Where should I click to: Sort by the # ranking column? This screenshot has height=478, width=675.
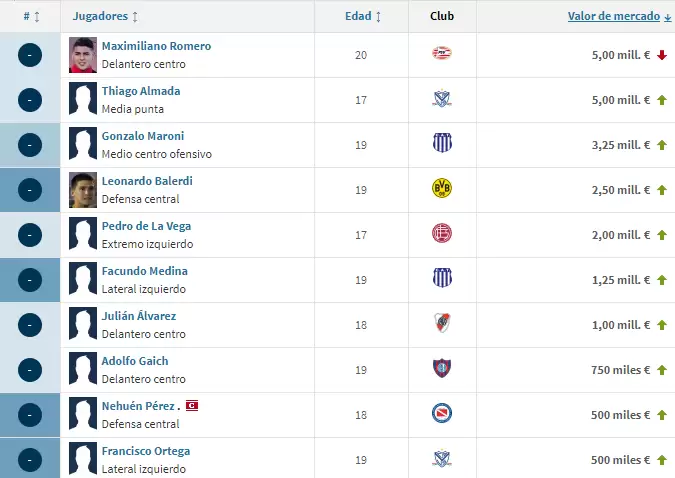click(x=31, y=17)
